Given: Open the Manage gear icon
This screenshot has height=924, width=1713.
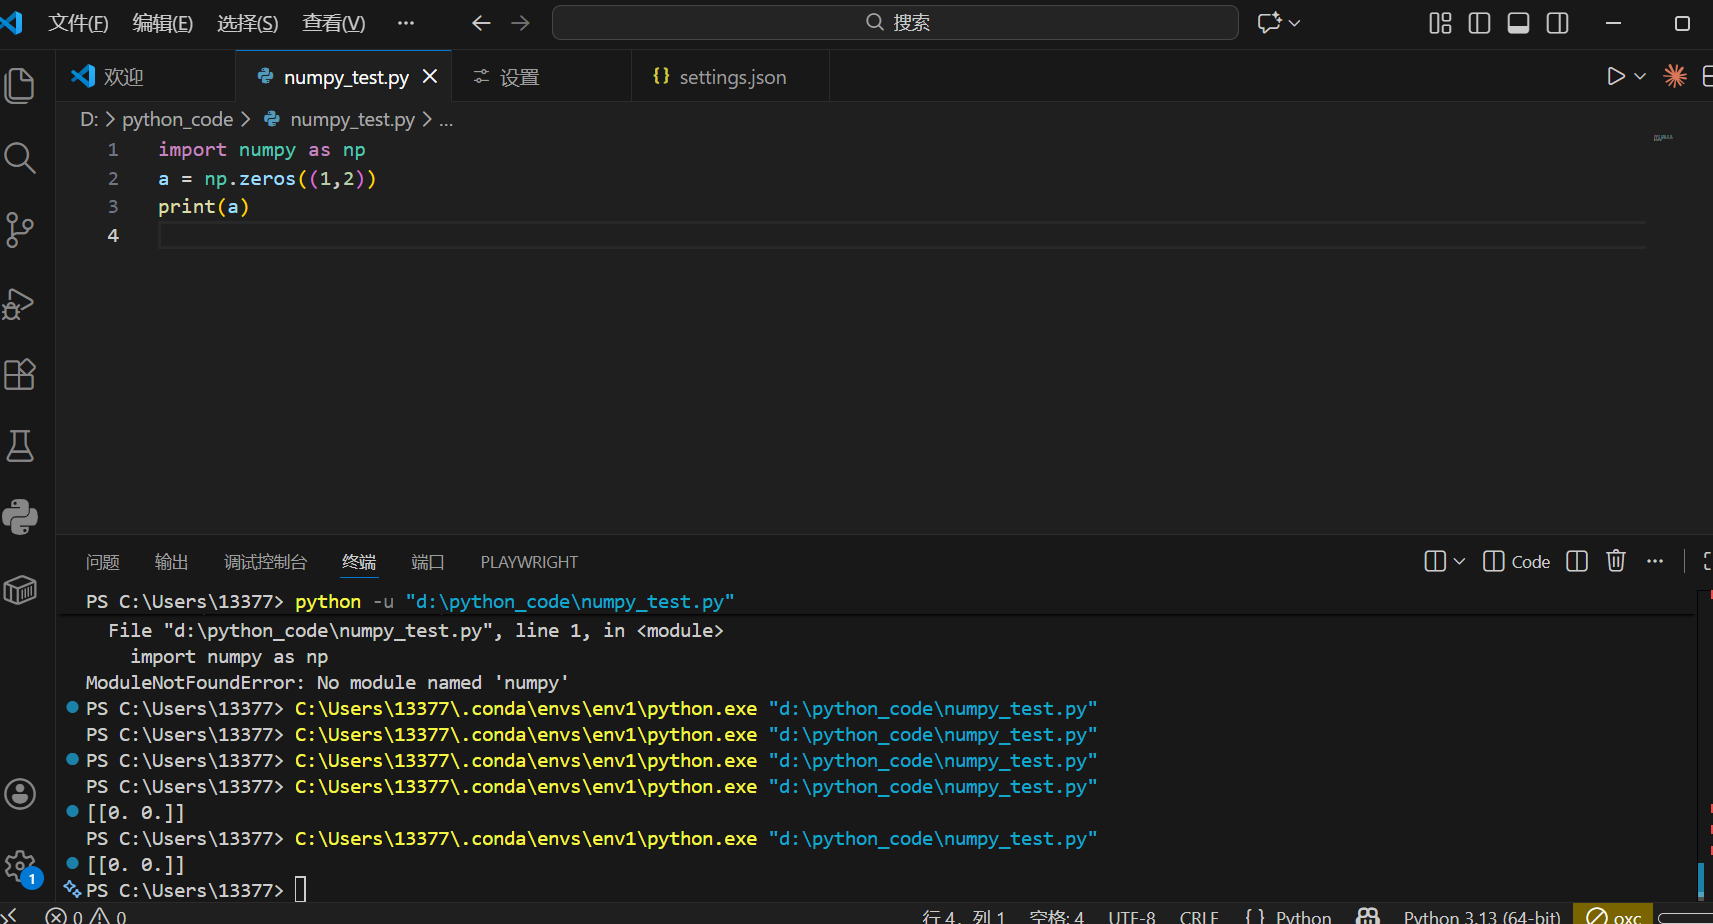Looking at the screenshot, I should point(20,866).
